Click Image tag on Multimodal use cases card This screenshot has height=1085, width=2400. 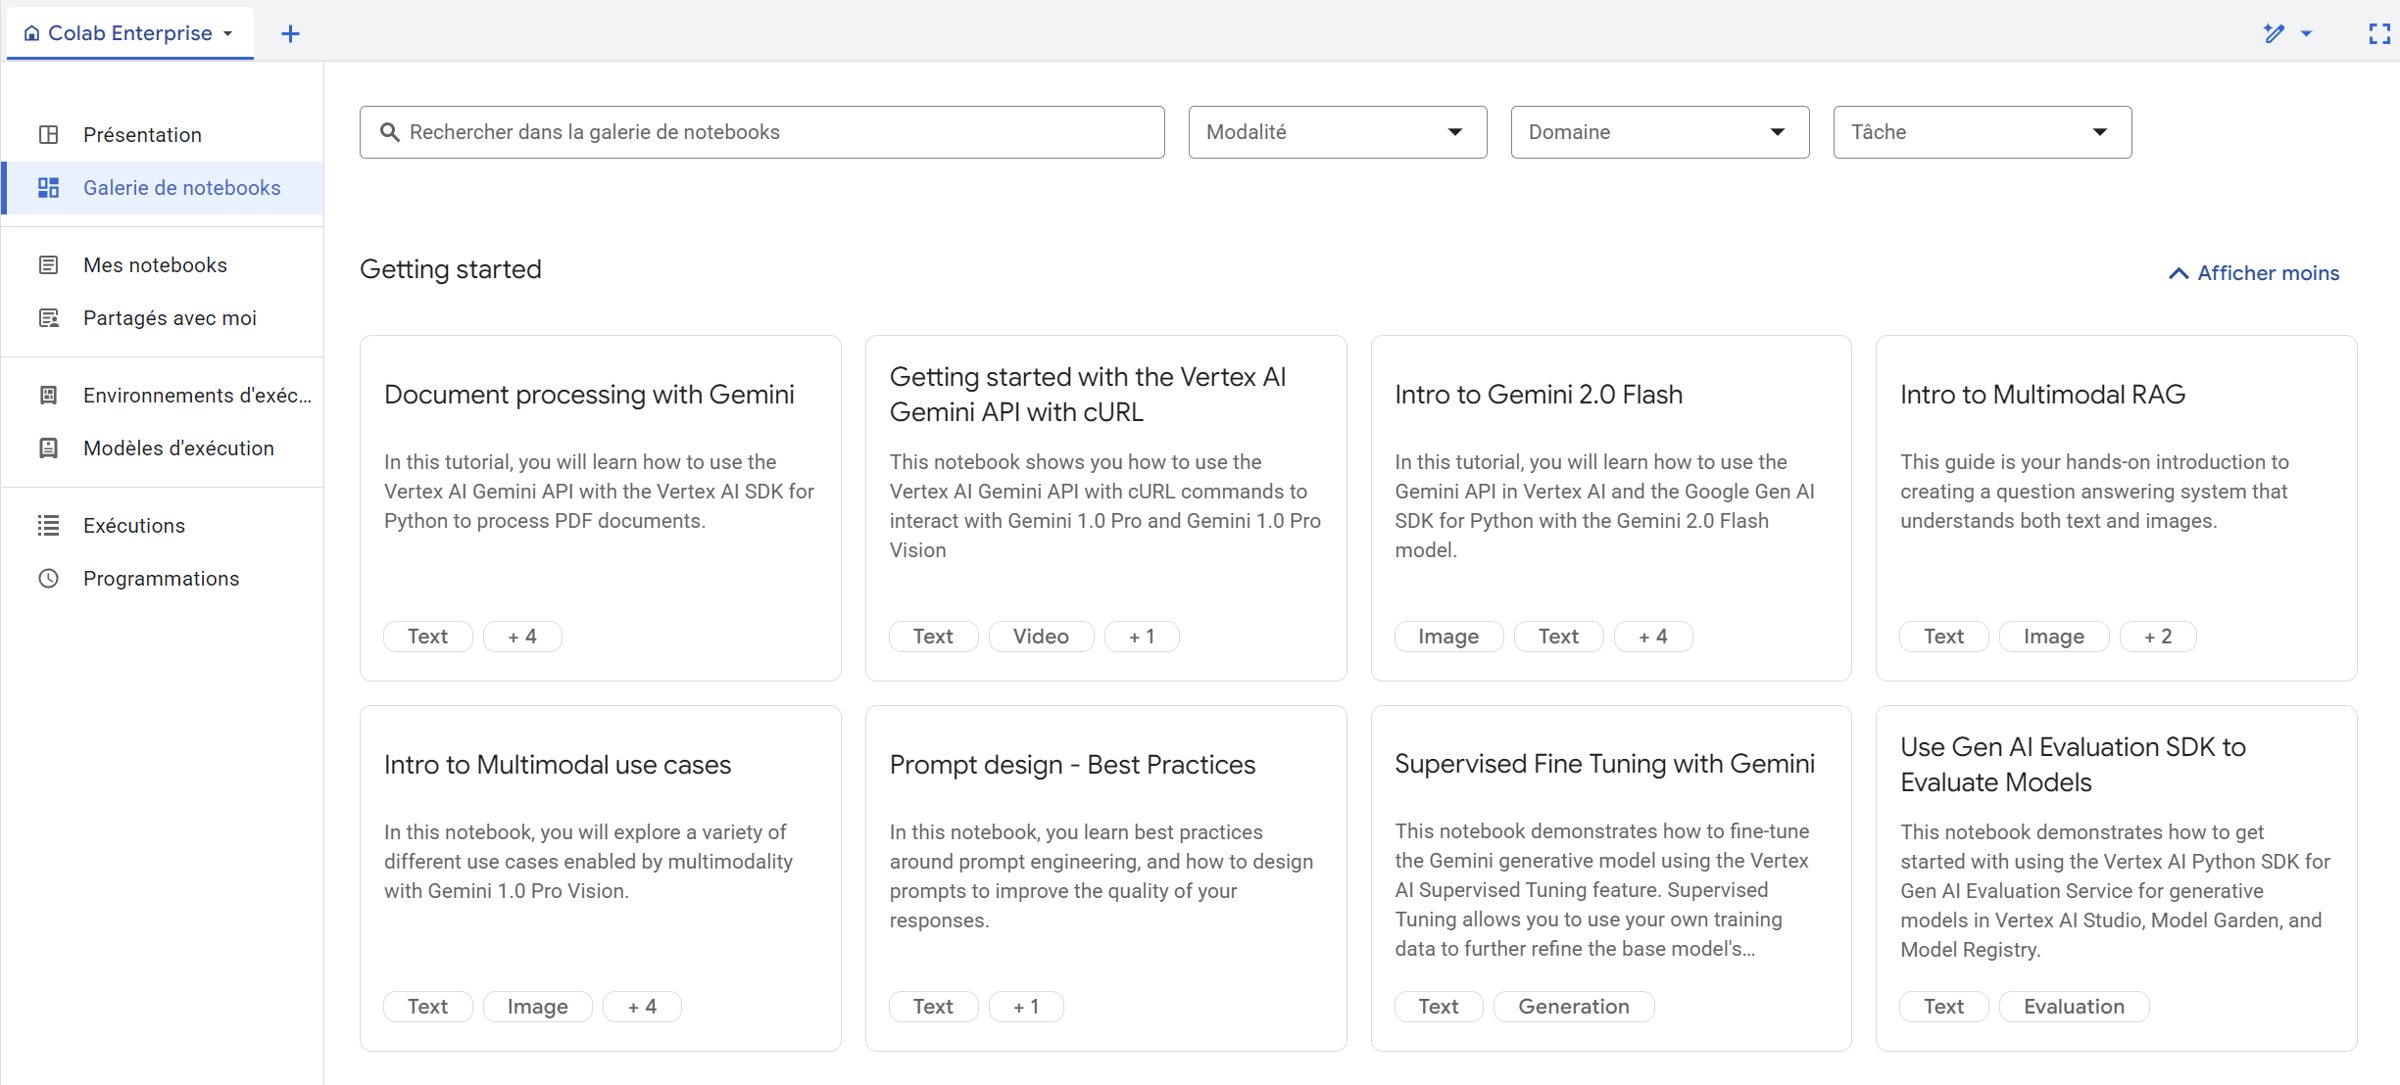[538, 1006]
